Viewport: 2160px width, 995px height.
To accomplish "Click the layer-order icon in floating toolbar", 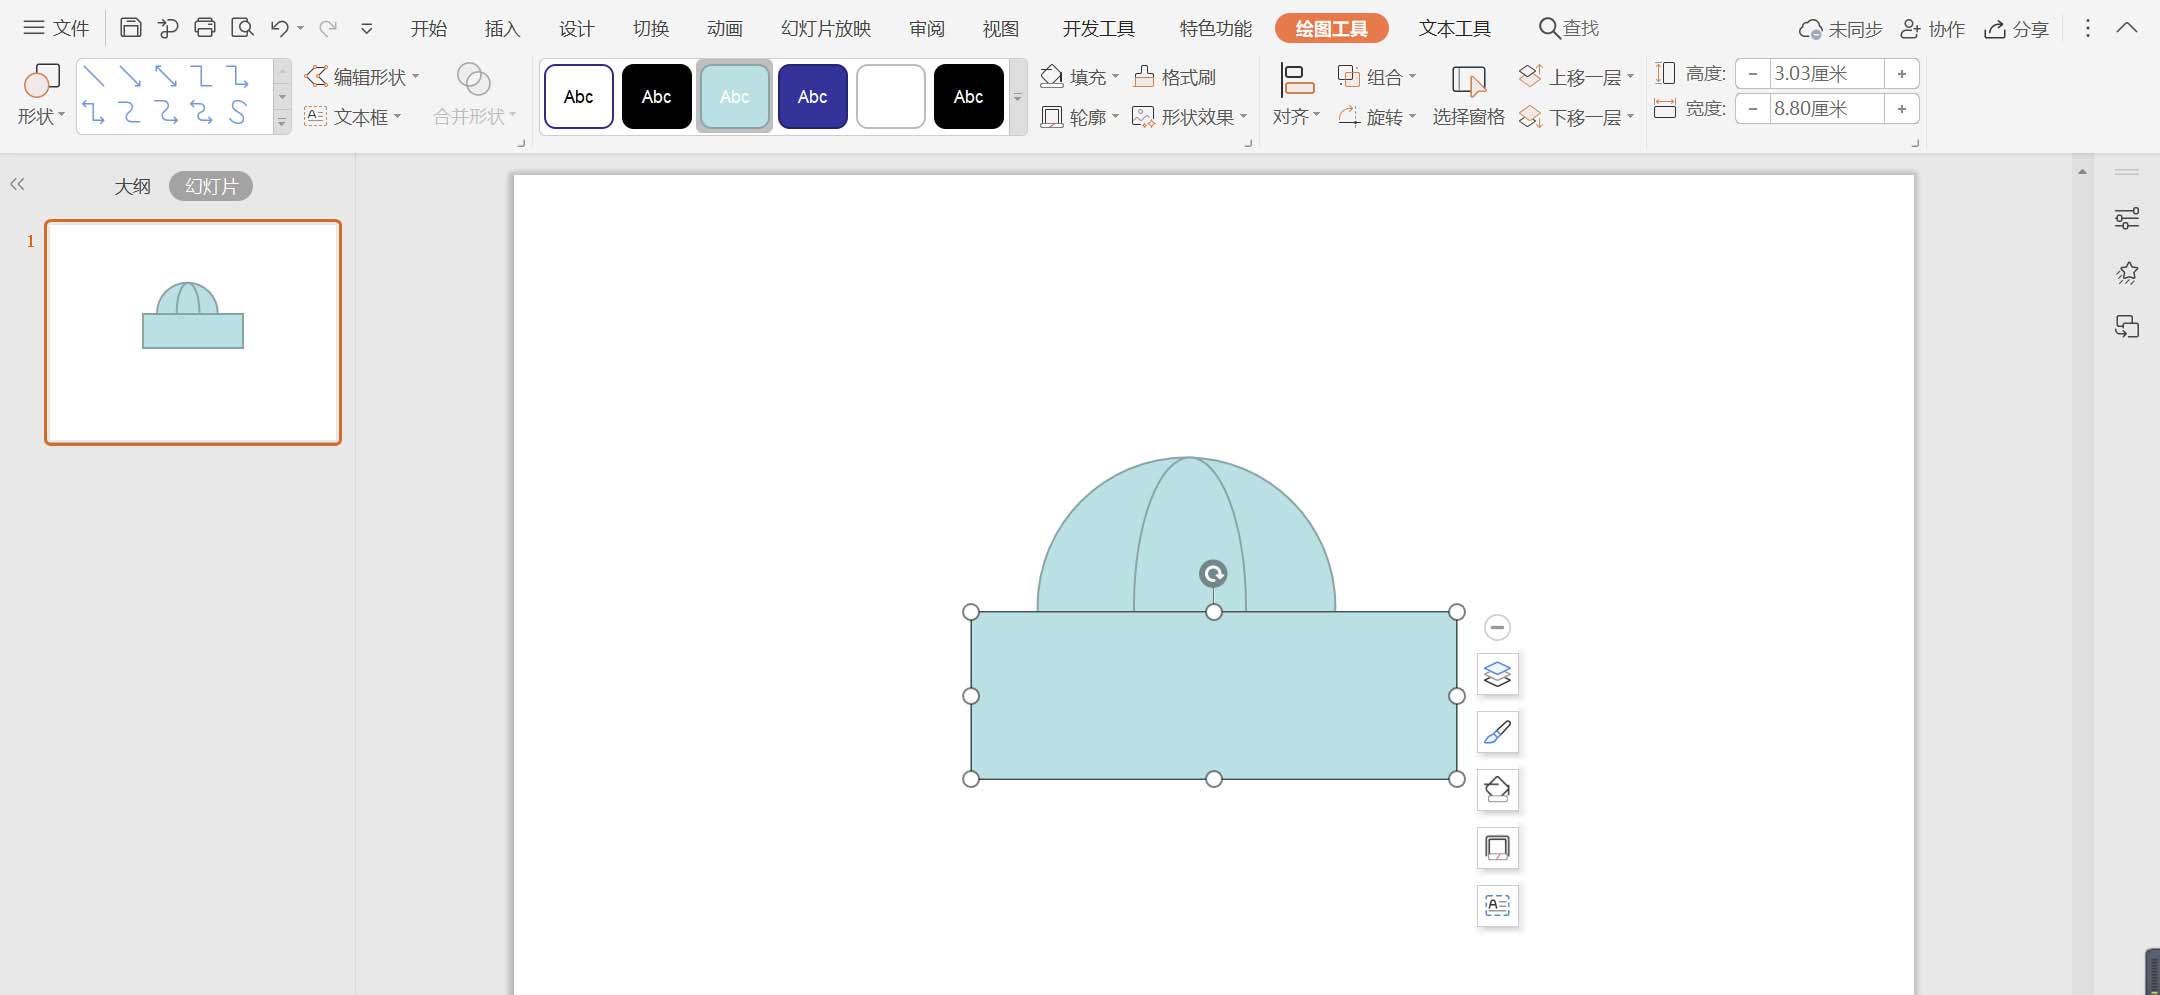I will [x=1495, y=673].
